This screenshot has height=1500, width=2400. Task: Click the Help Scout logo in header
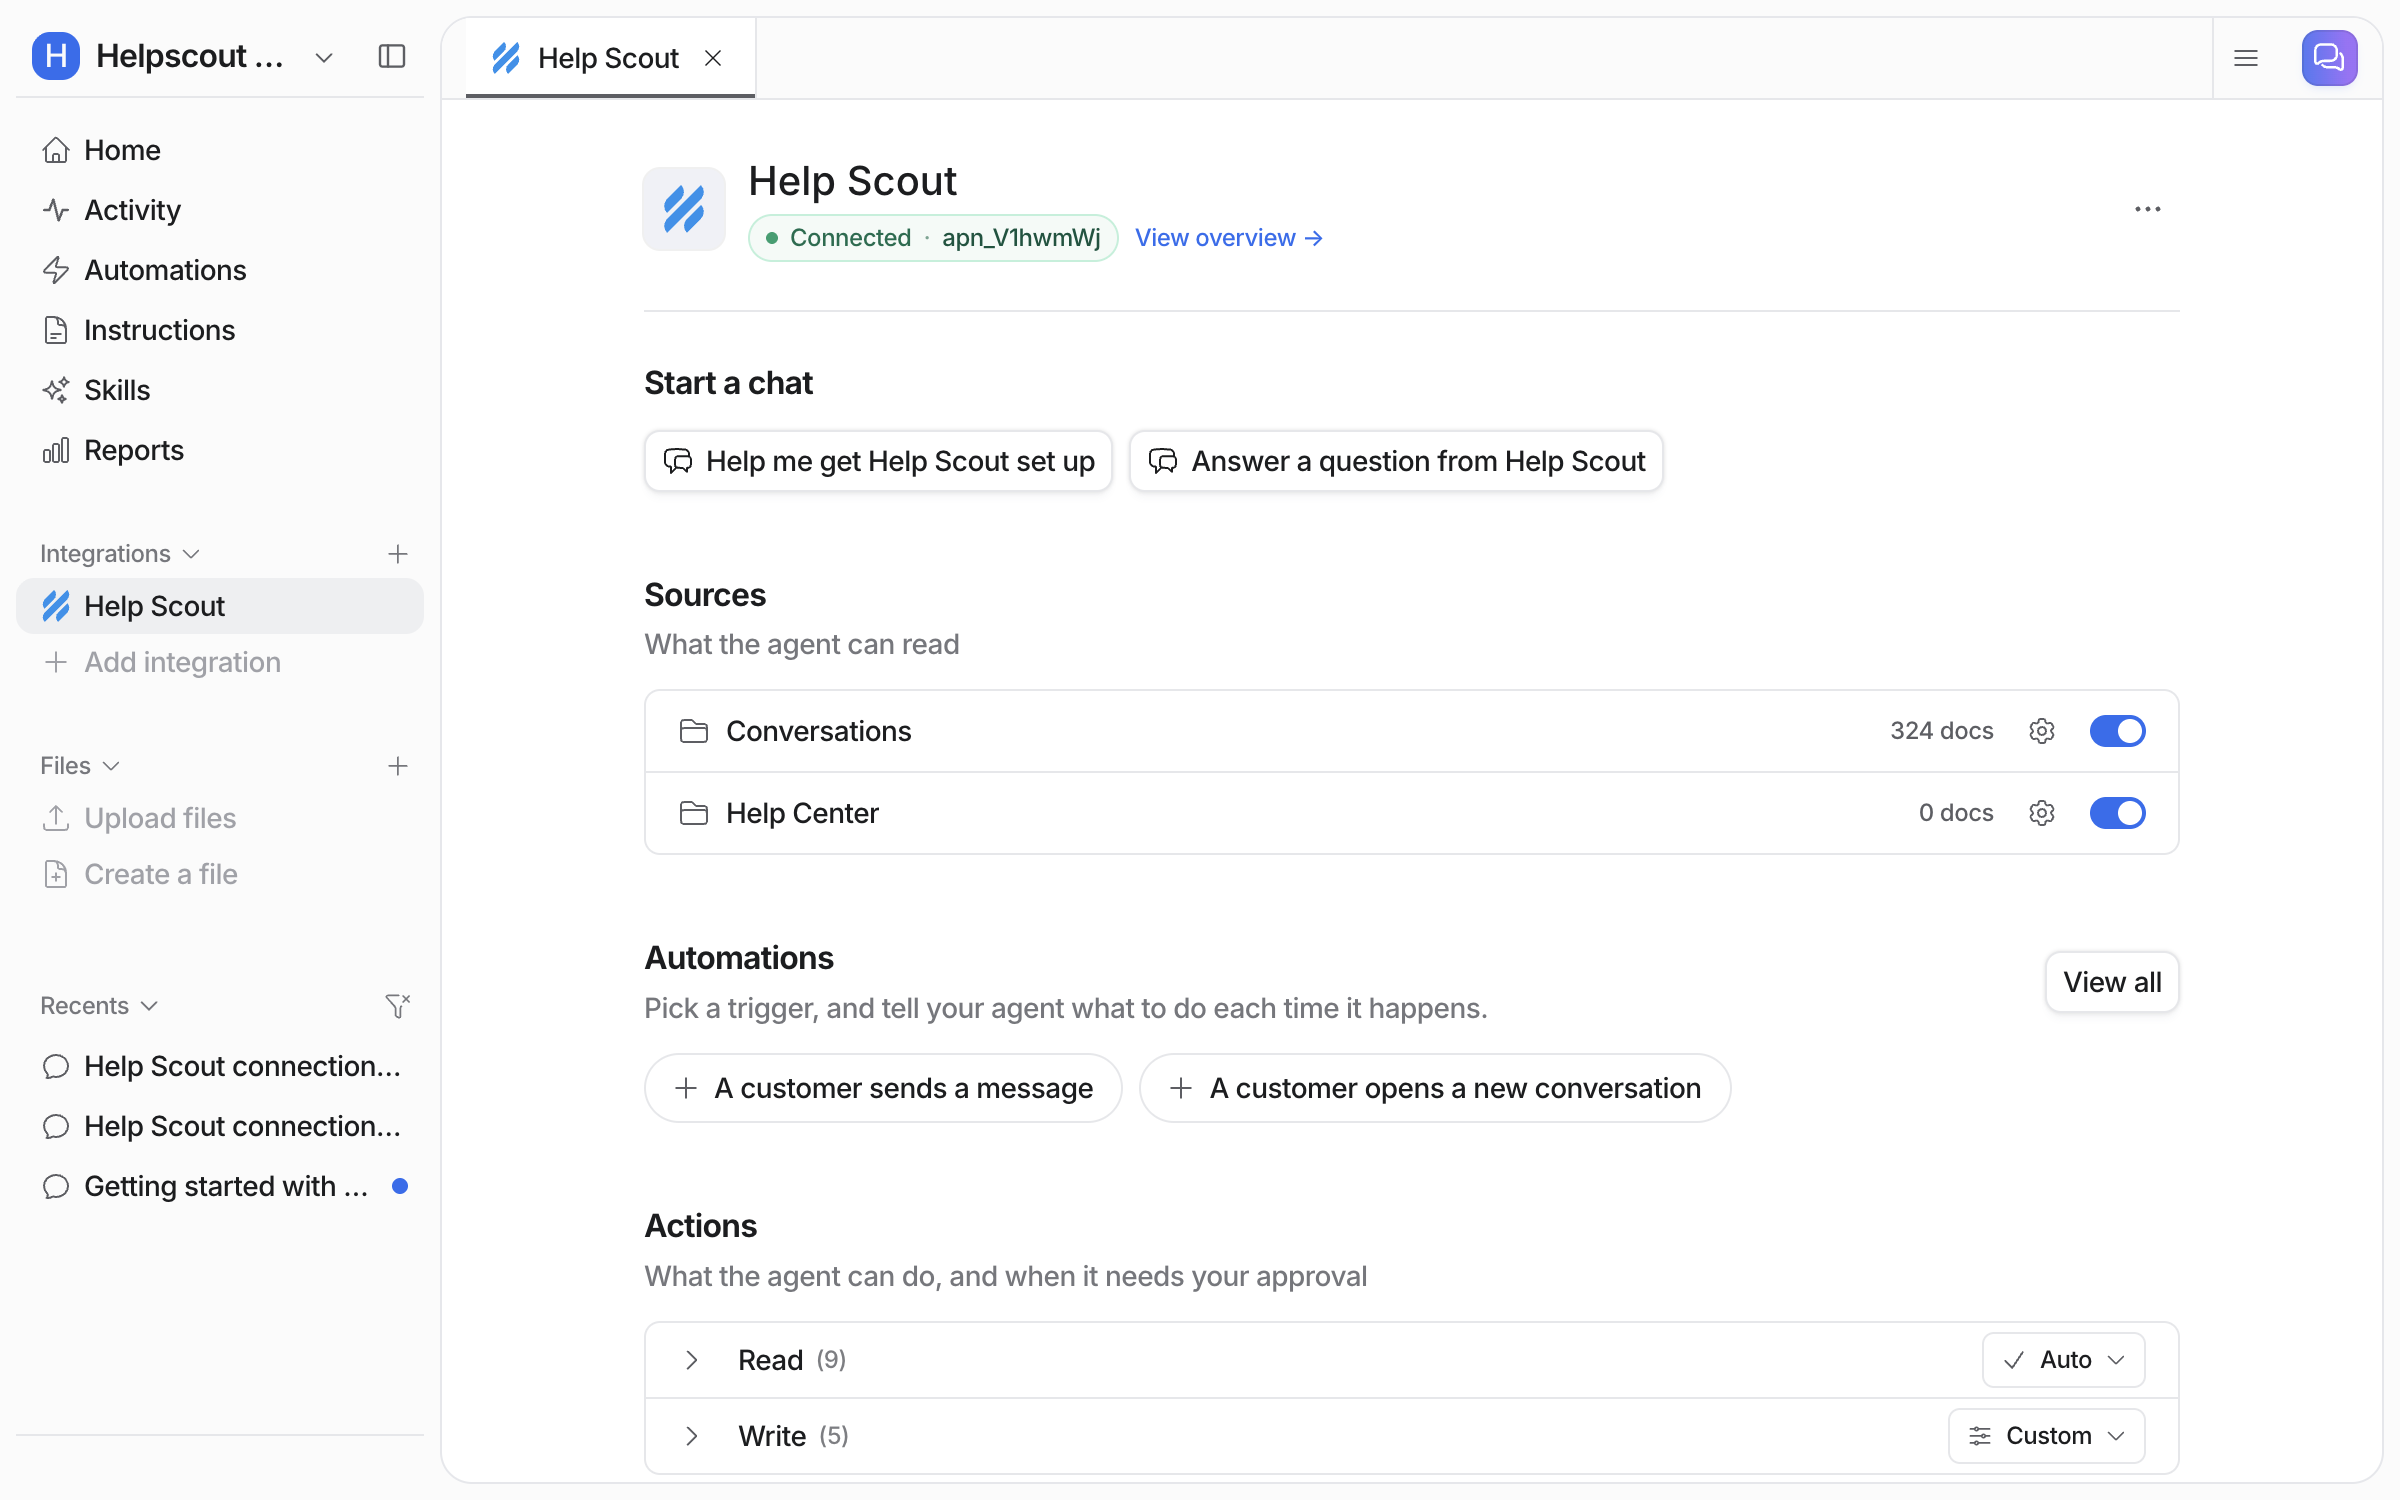(684, 209)
